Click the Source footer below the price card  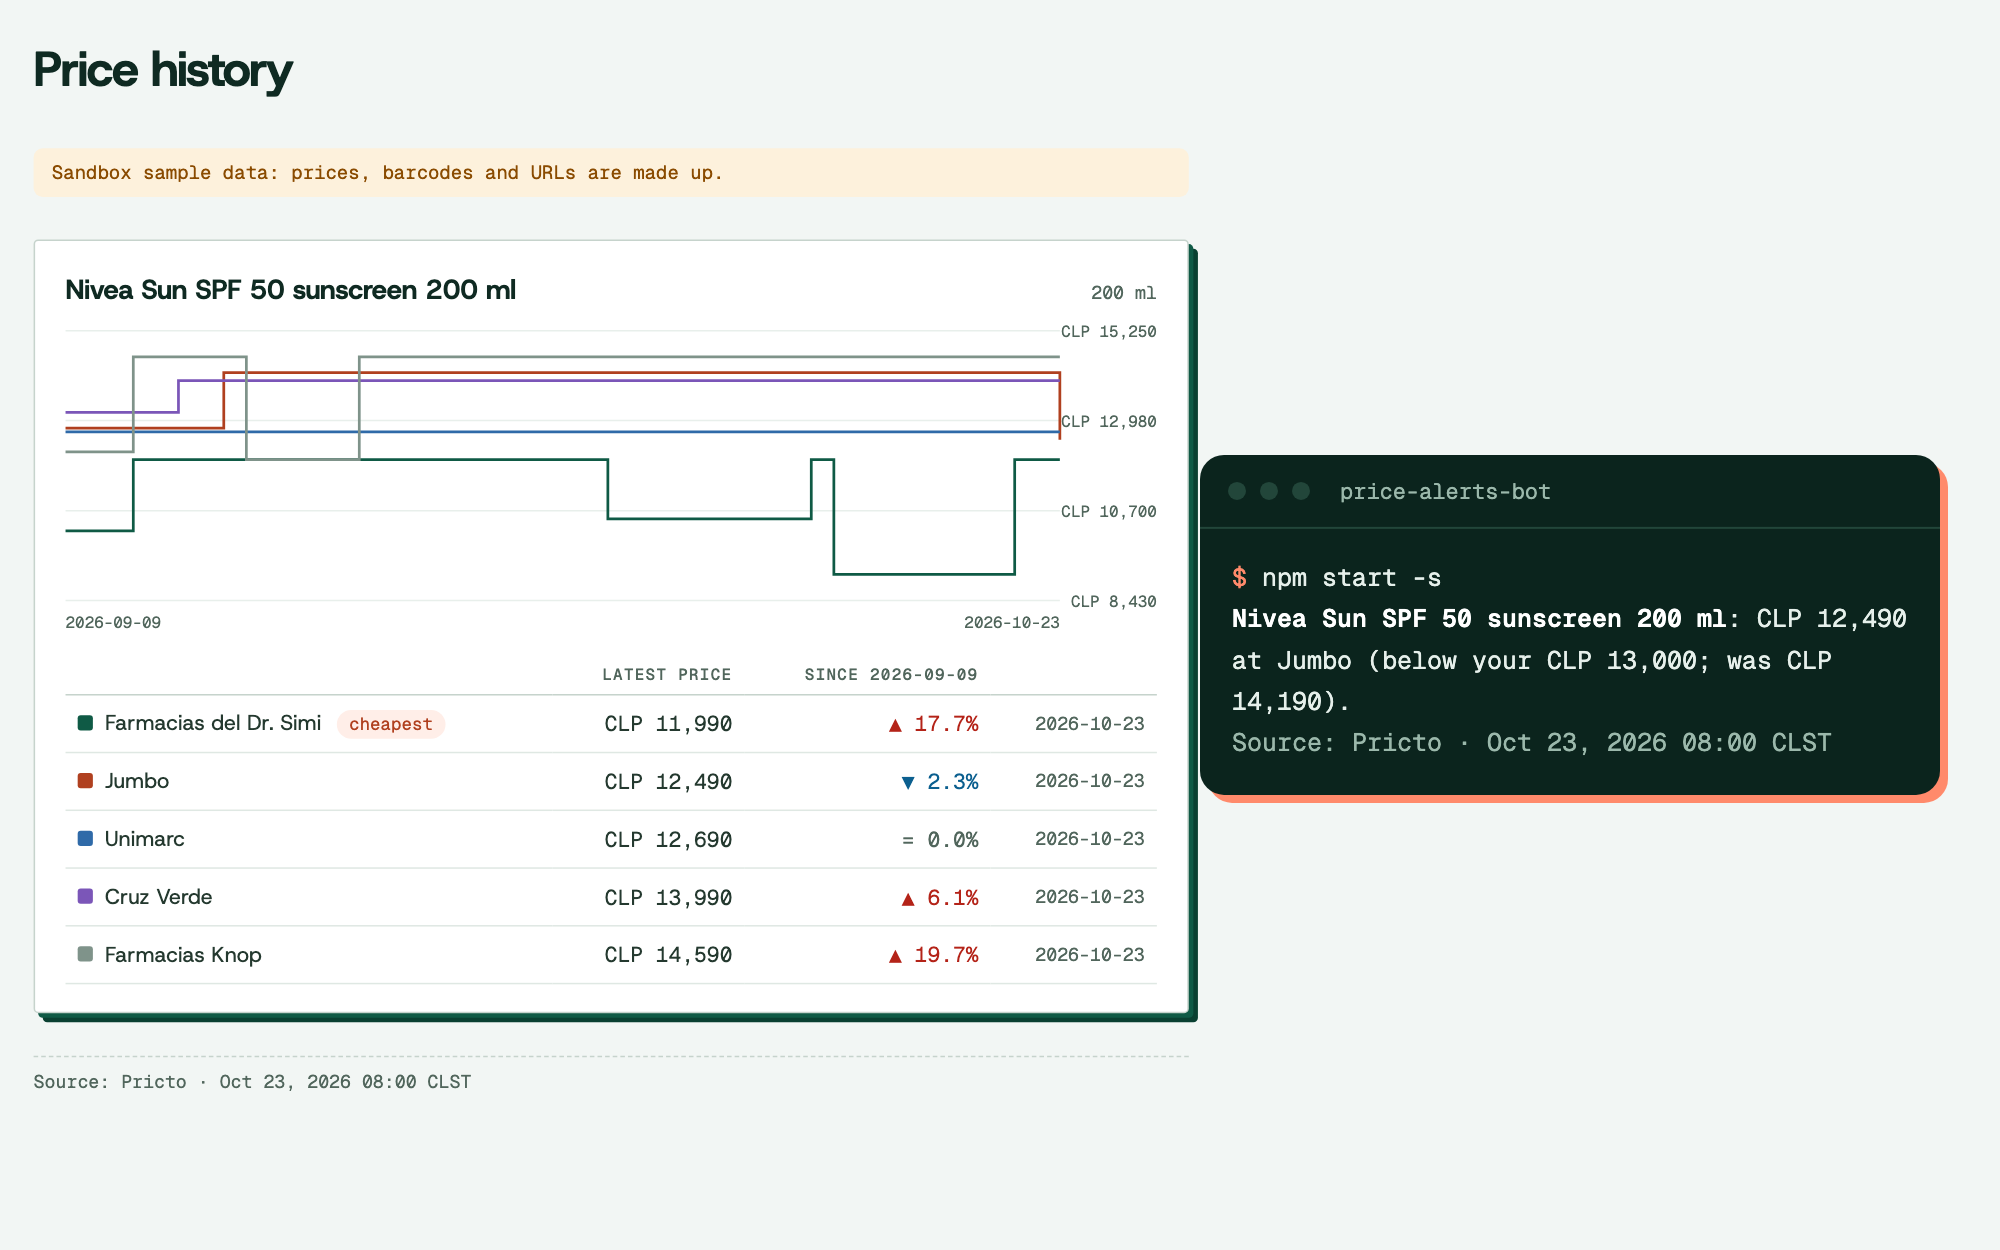(252, 1082)
